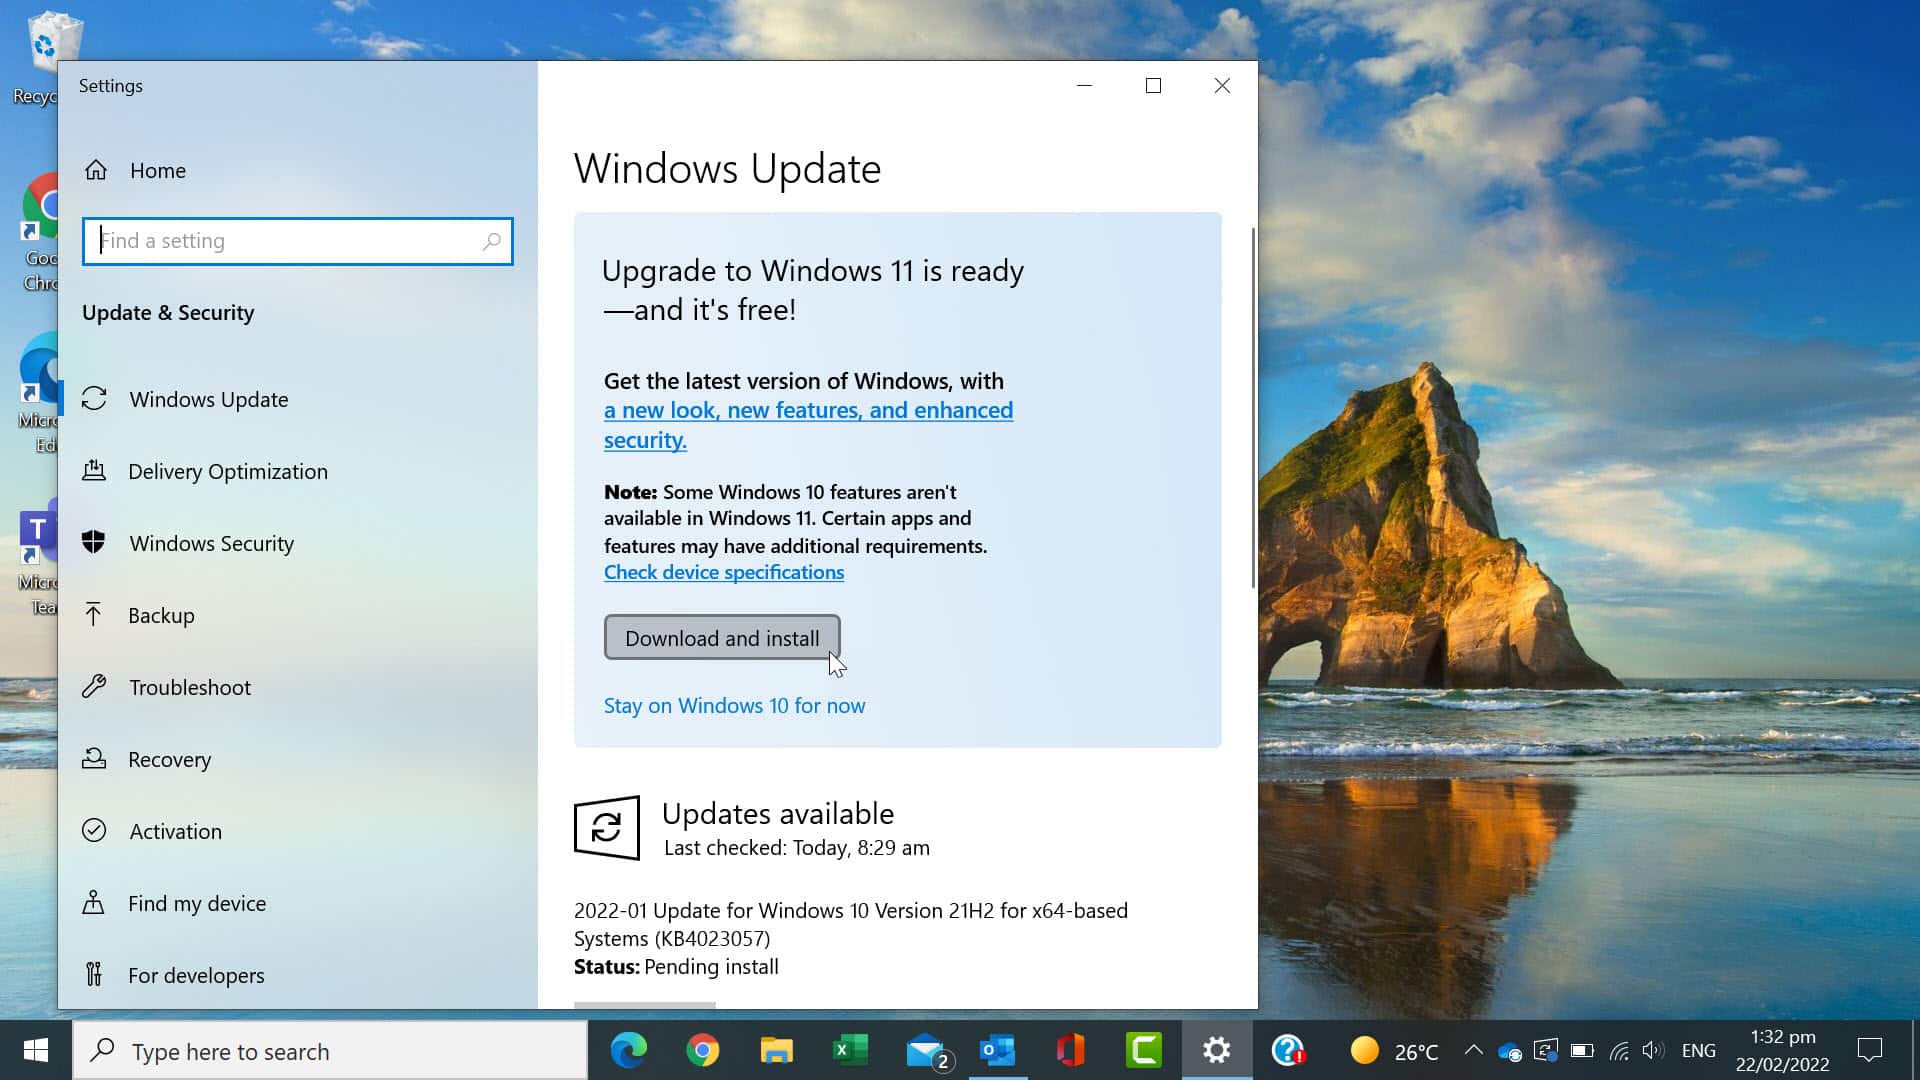Click Stay on Windows 10 for now
Viewport: 1920px width, 1080px height.
point(734,705)
